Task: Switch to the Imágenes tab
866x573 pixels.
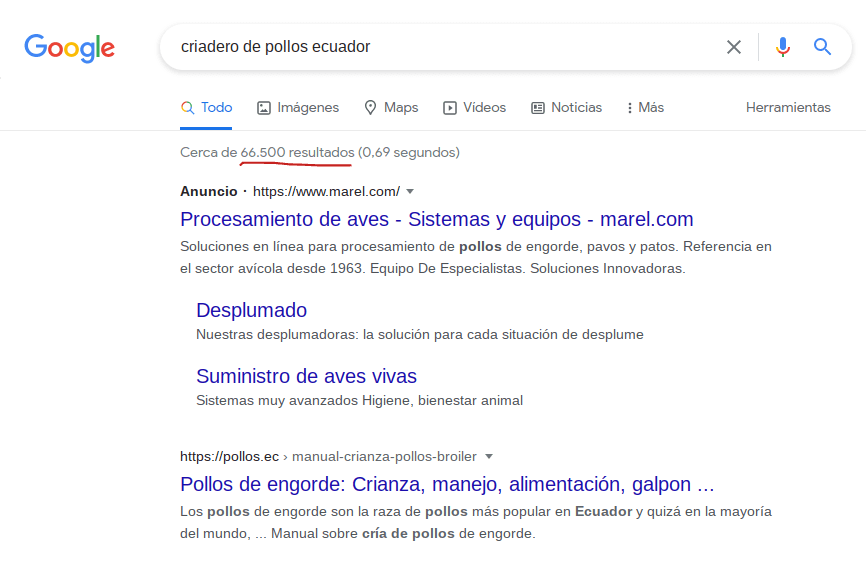Action: (x=298, y=107)
